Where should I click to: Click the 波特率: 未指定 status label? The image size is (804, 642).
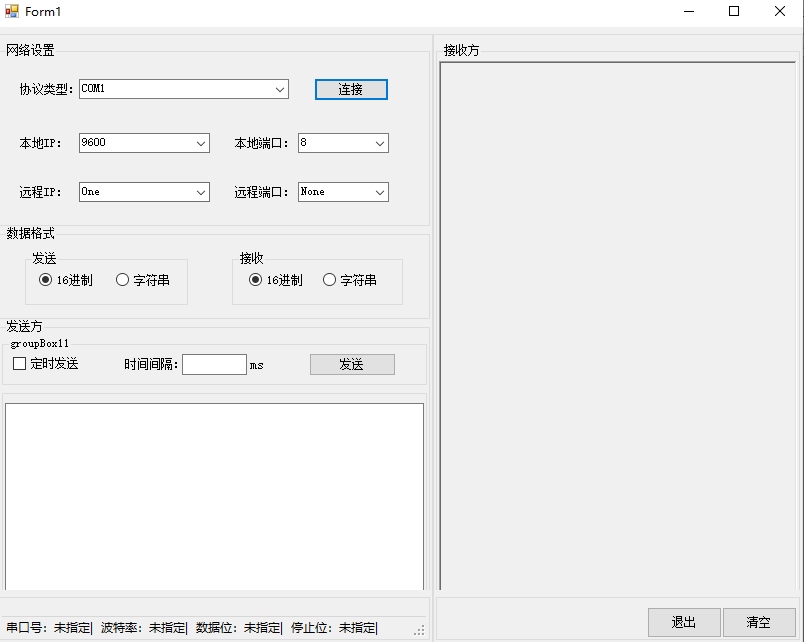[144, 628]
